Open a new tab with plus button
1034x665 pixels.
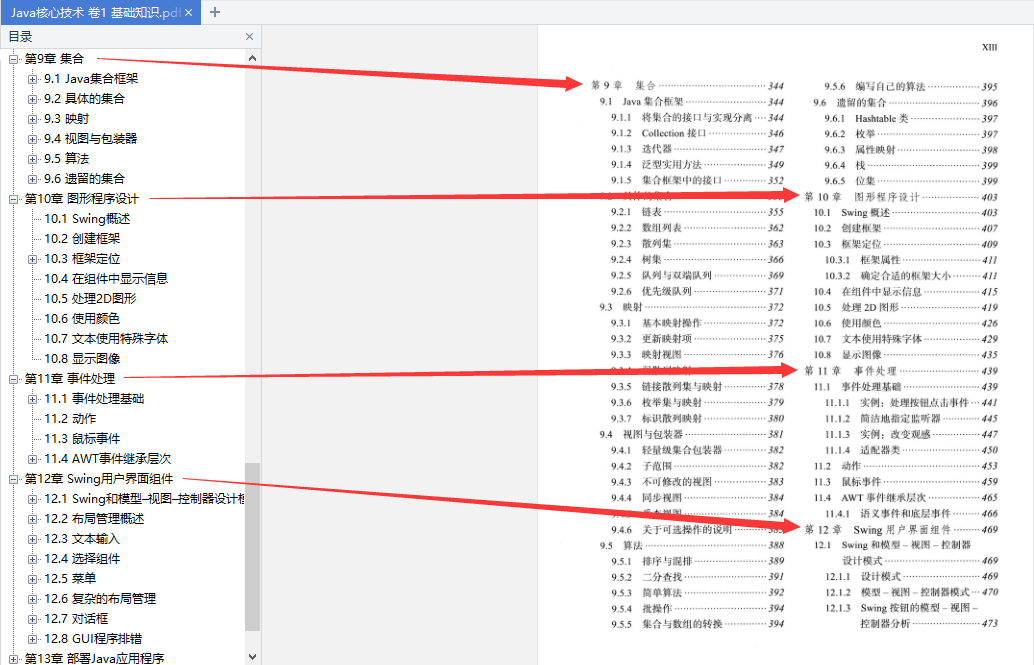tap(215, 12)
